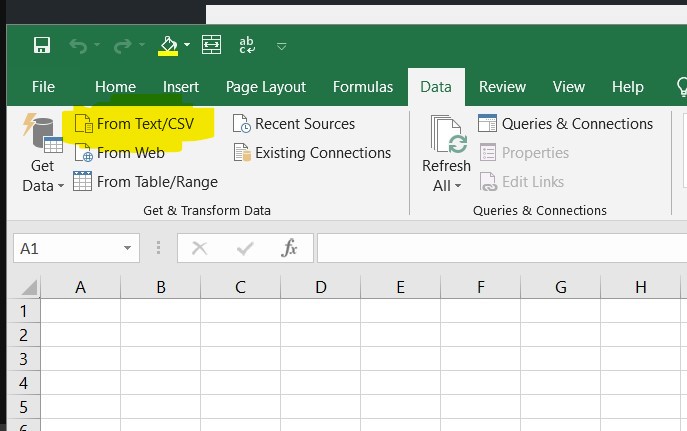The width and height of the screenshot is (687, 431).
Task: Switch to the View tab
Action: point(569,87)
